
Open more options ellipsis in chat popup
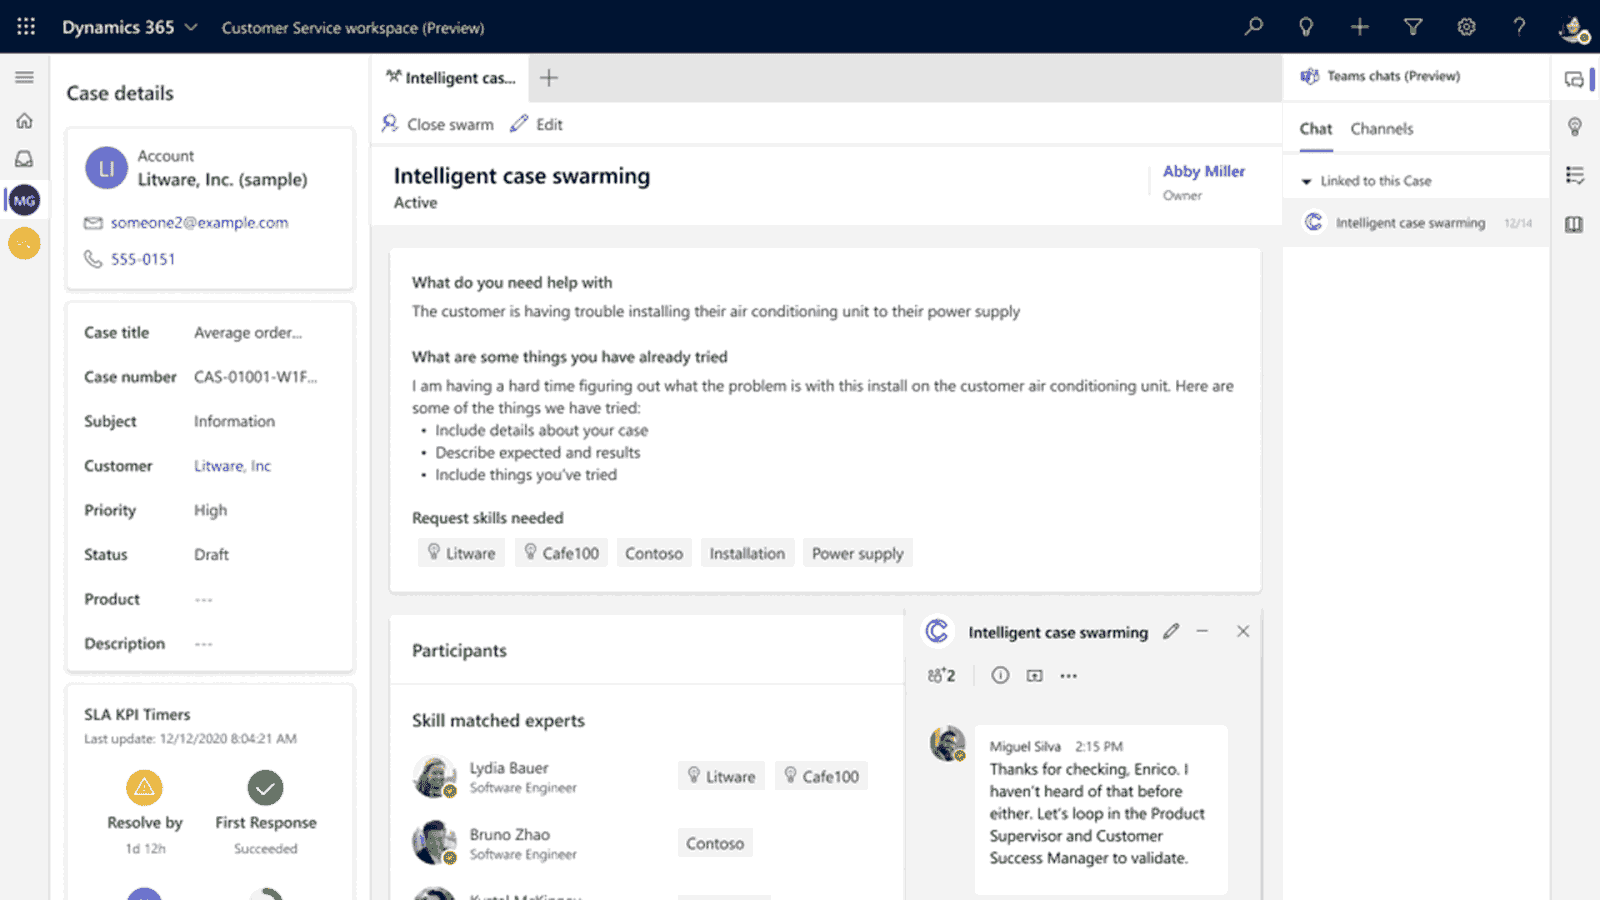pyautogui.click(x=1069, y=676)
